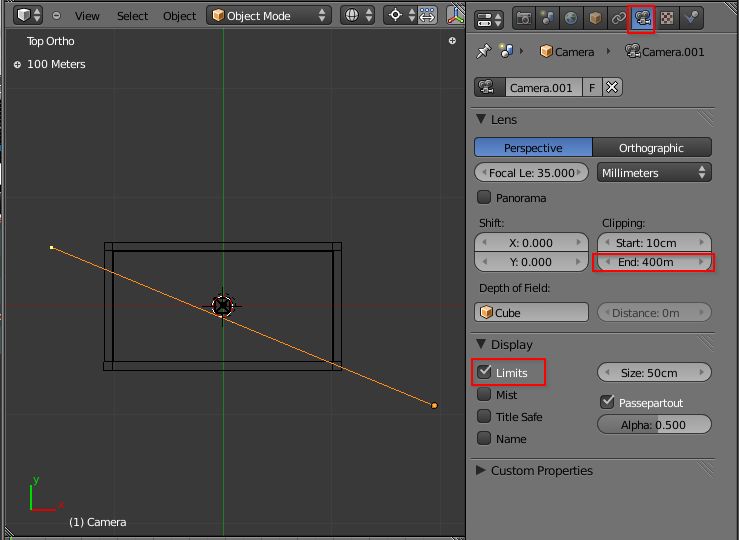Unlink camera data with the X button
Image resolution: width=739 pixels, height=540 pixels.
[612, 87]
